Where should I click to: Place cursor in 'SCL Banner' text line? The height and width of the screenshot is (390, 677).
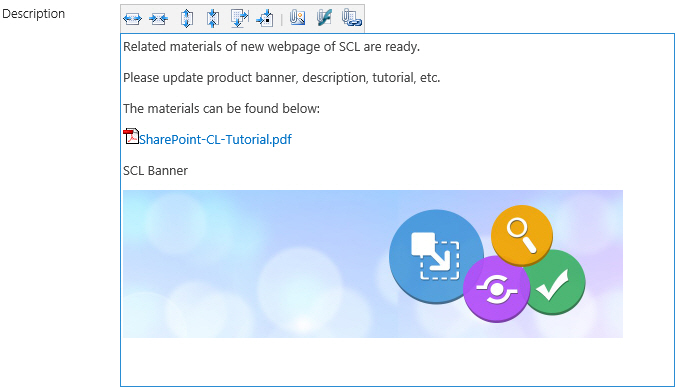point(155,171)
